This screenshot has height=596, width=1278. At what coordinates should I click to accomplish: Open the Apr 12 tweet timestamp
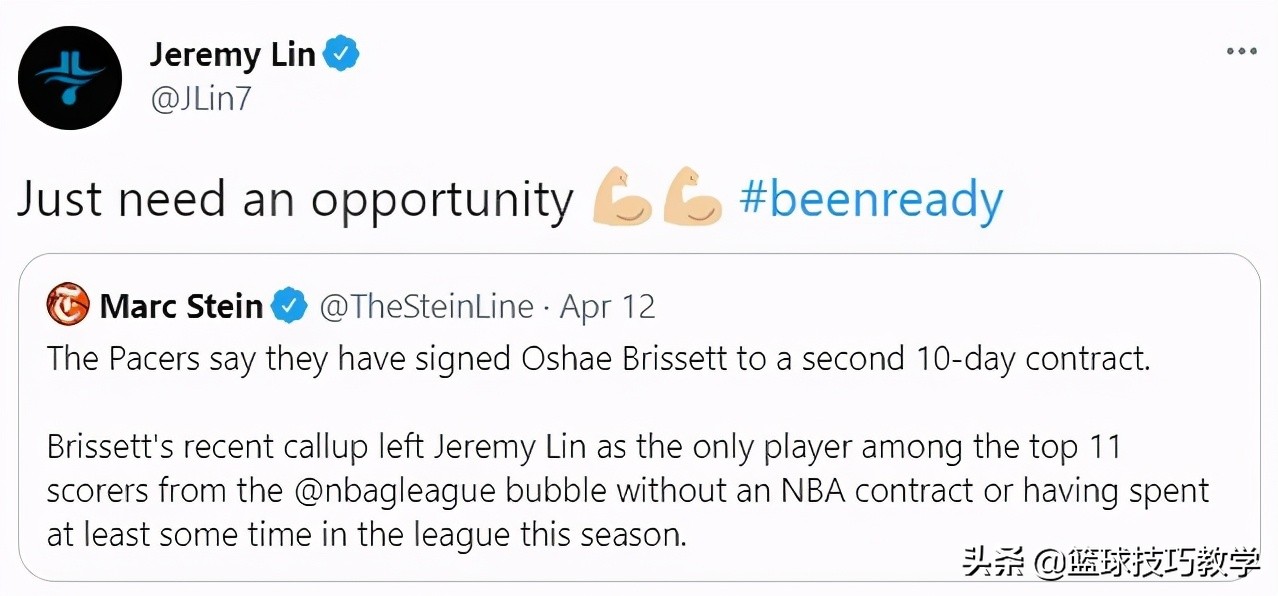pyautogui.click(x=608, y=306)
